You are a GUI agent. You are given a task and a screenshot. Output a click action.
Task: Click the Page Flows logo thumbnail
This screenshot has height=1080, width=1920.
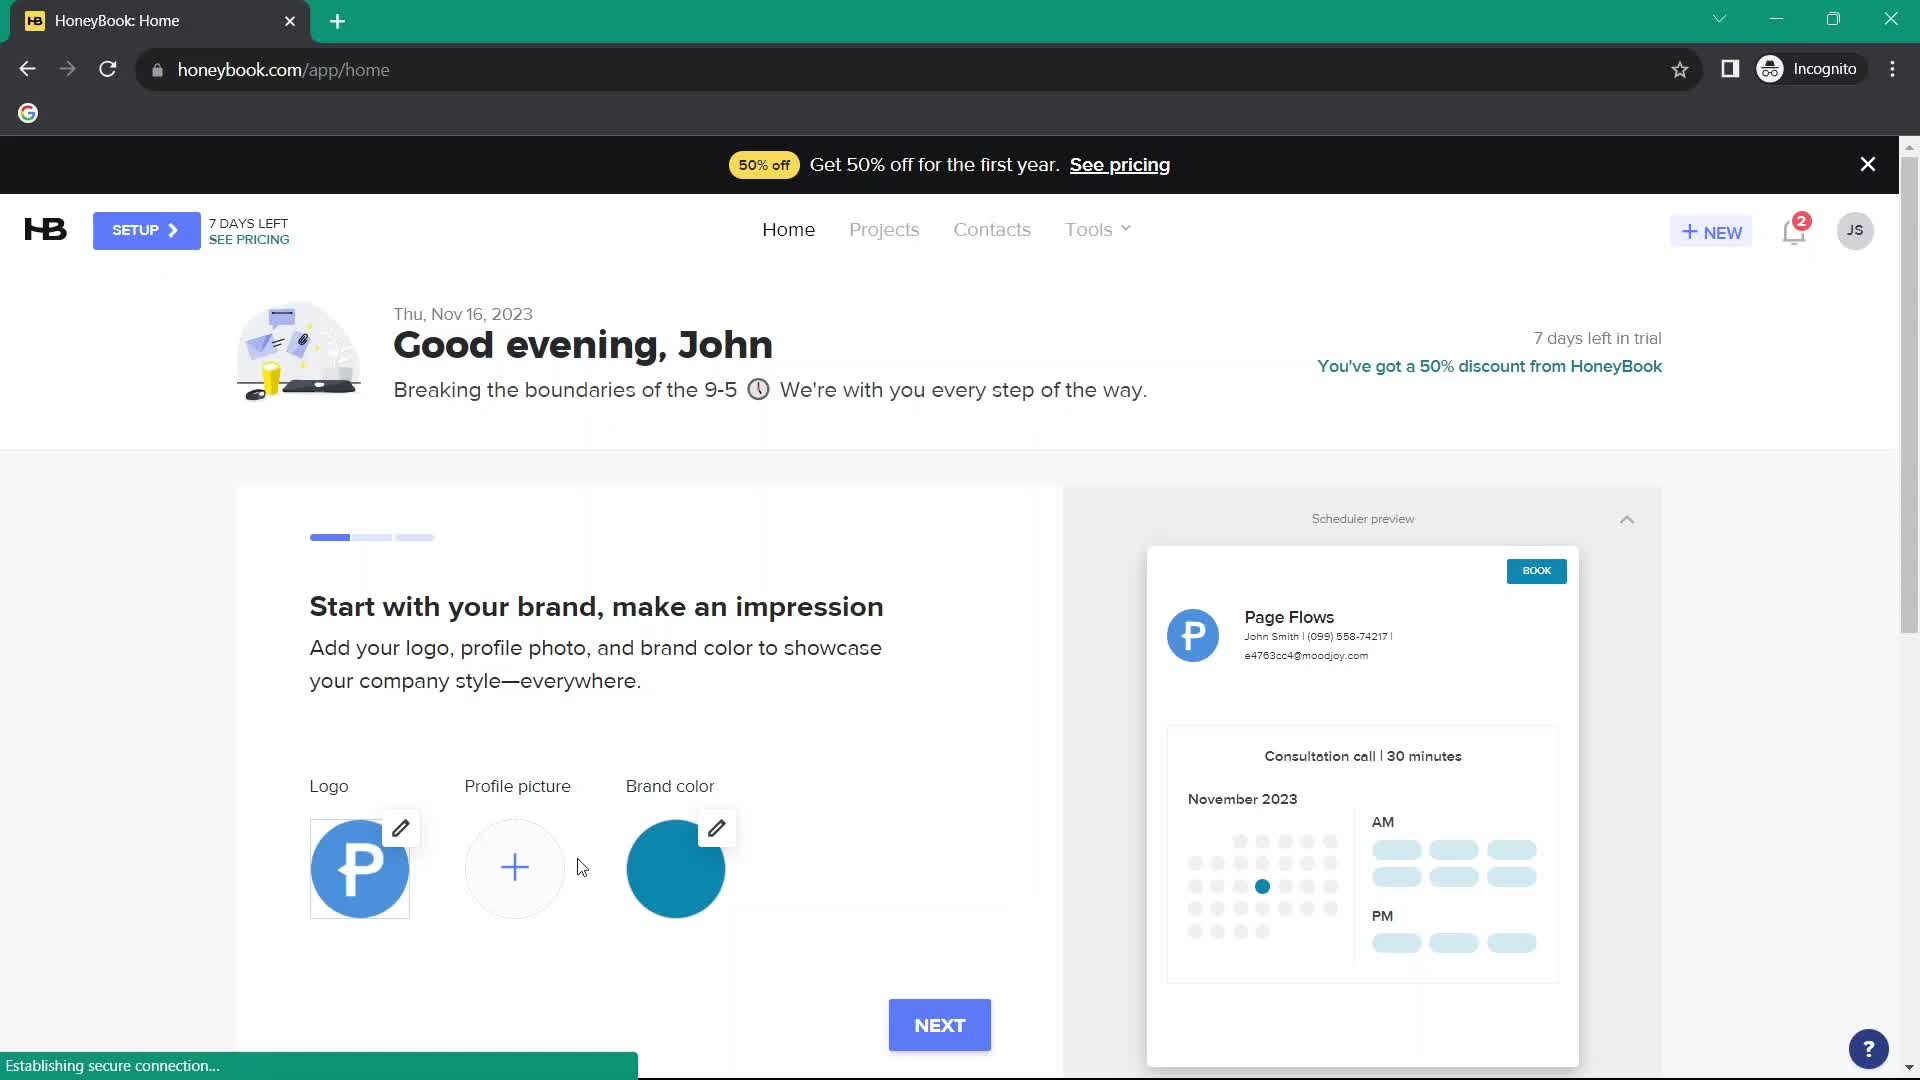click(360, 869)
